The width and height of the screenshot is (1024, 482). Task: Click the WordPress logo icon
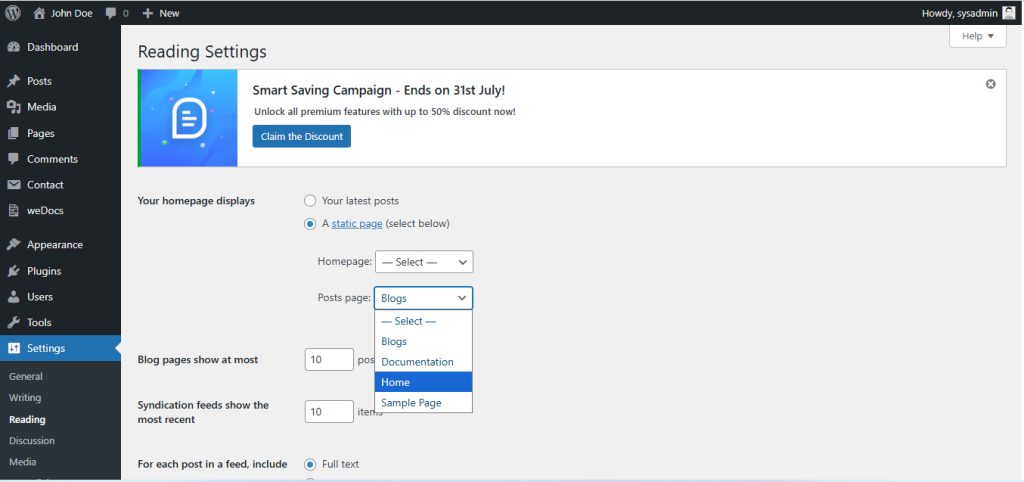click(x=13, y=13)
